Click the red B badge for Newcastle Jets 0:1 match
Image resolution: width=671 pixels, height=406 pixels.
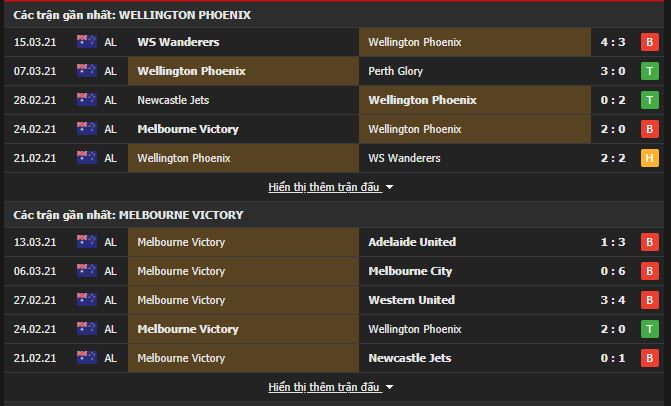tap(650, 358)
